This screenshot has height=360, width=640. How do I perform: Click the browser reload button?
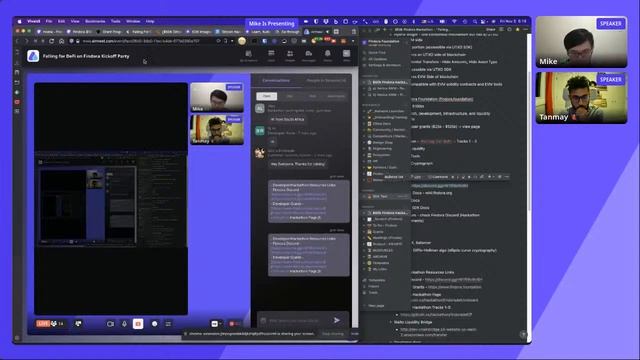point(51,41)
